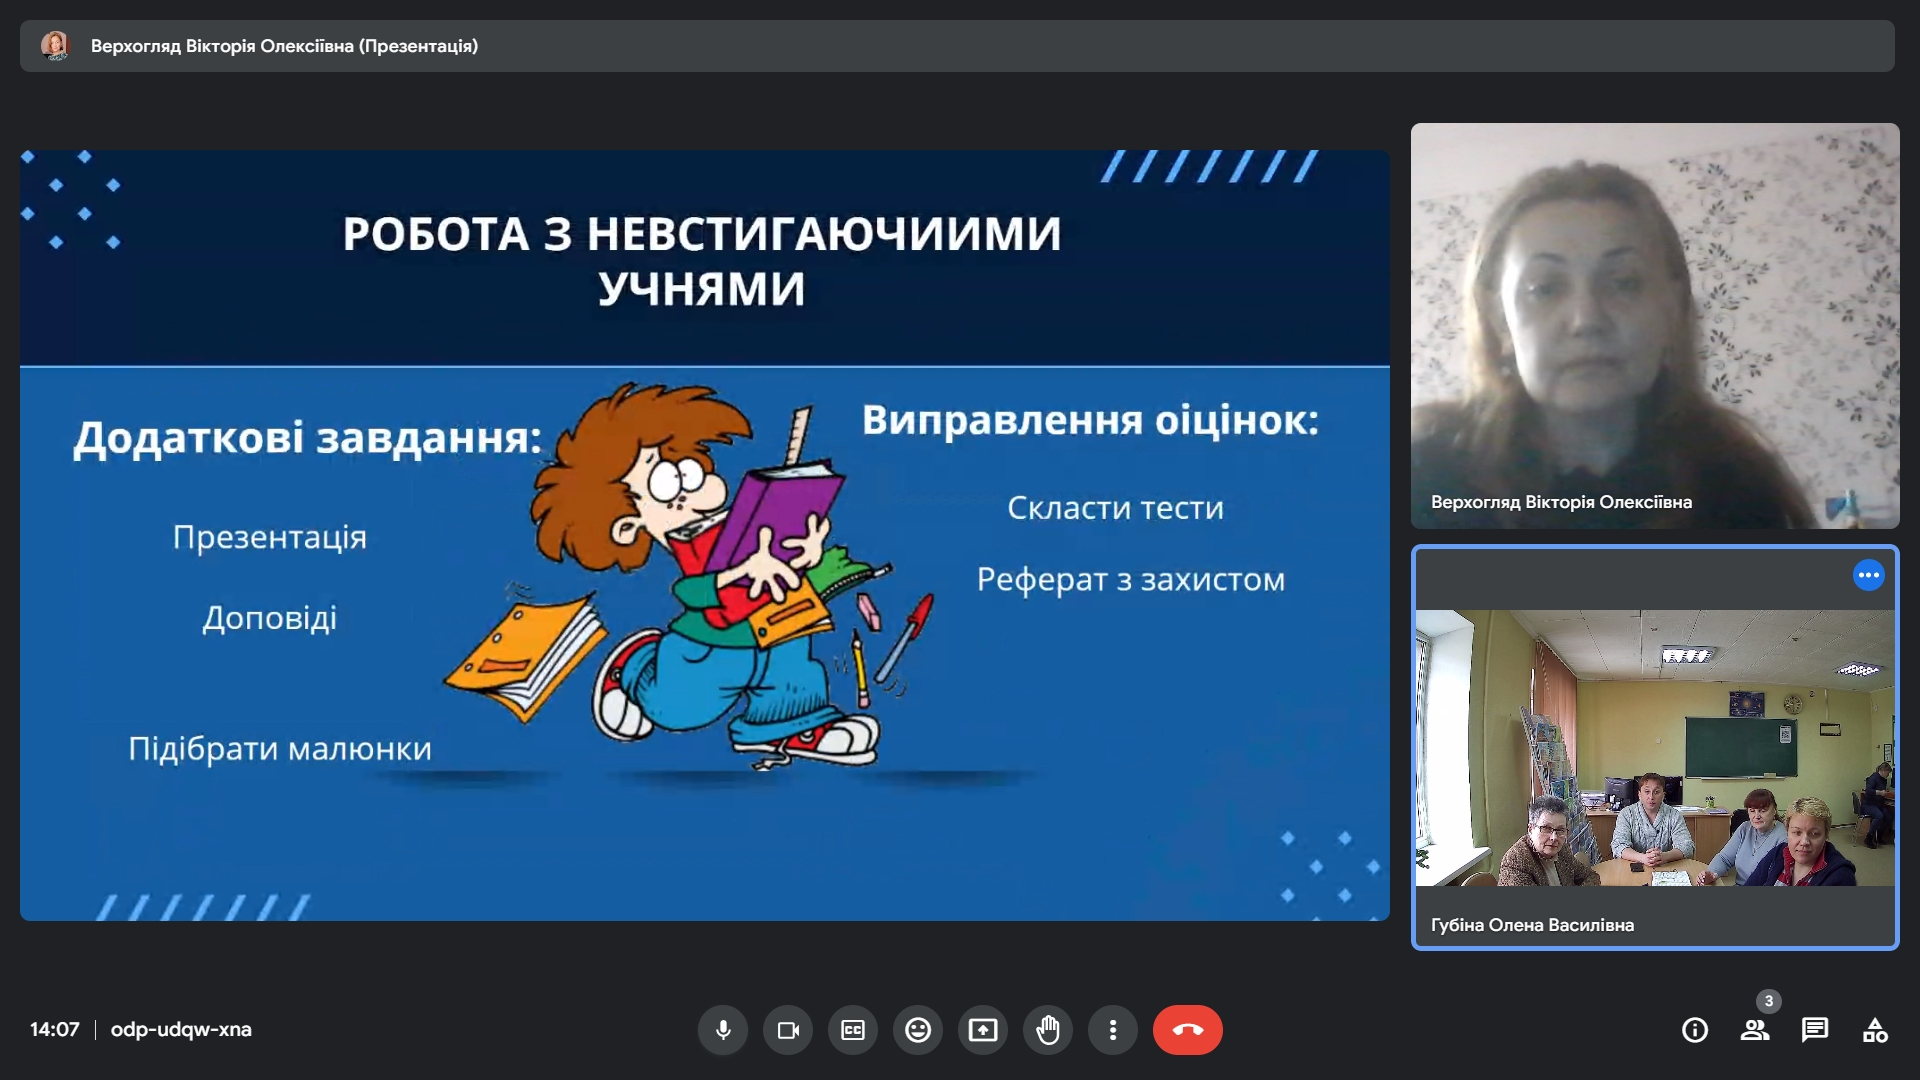Viewport: 1920px width, 1080px height.
Task: Click the presenter avatar in top bar
Action: coord(55,46)
